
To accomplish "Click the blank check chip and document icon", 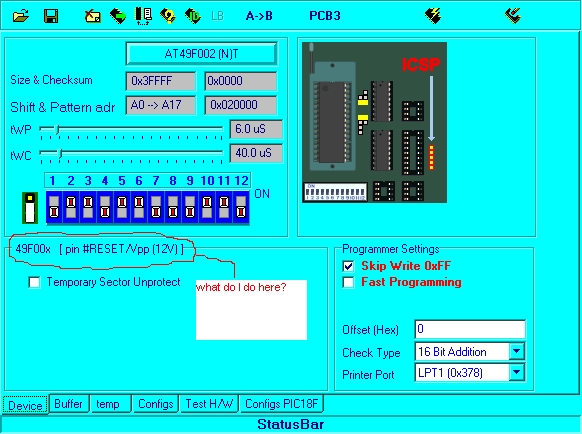I will (x=143, y=16).
